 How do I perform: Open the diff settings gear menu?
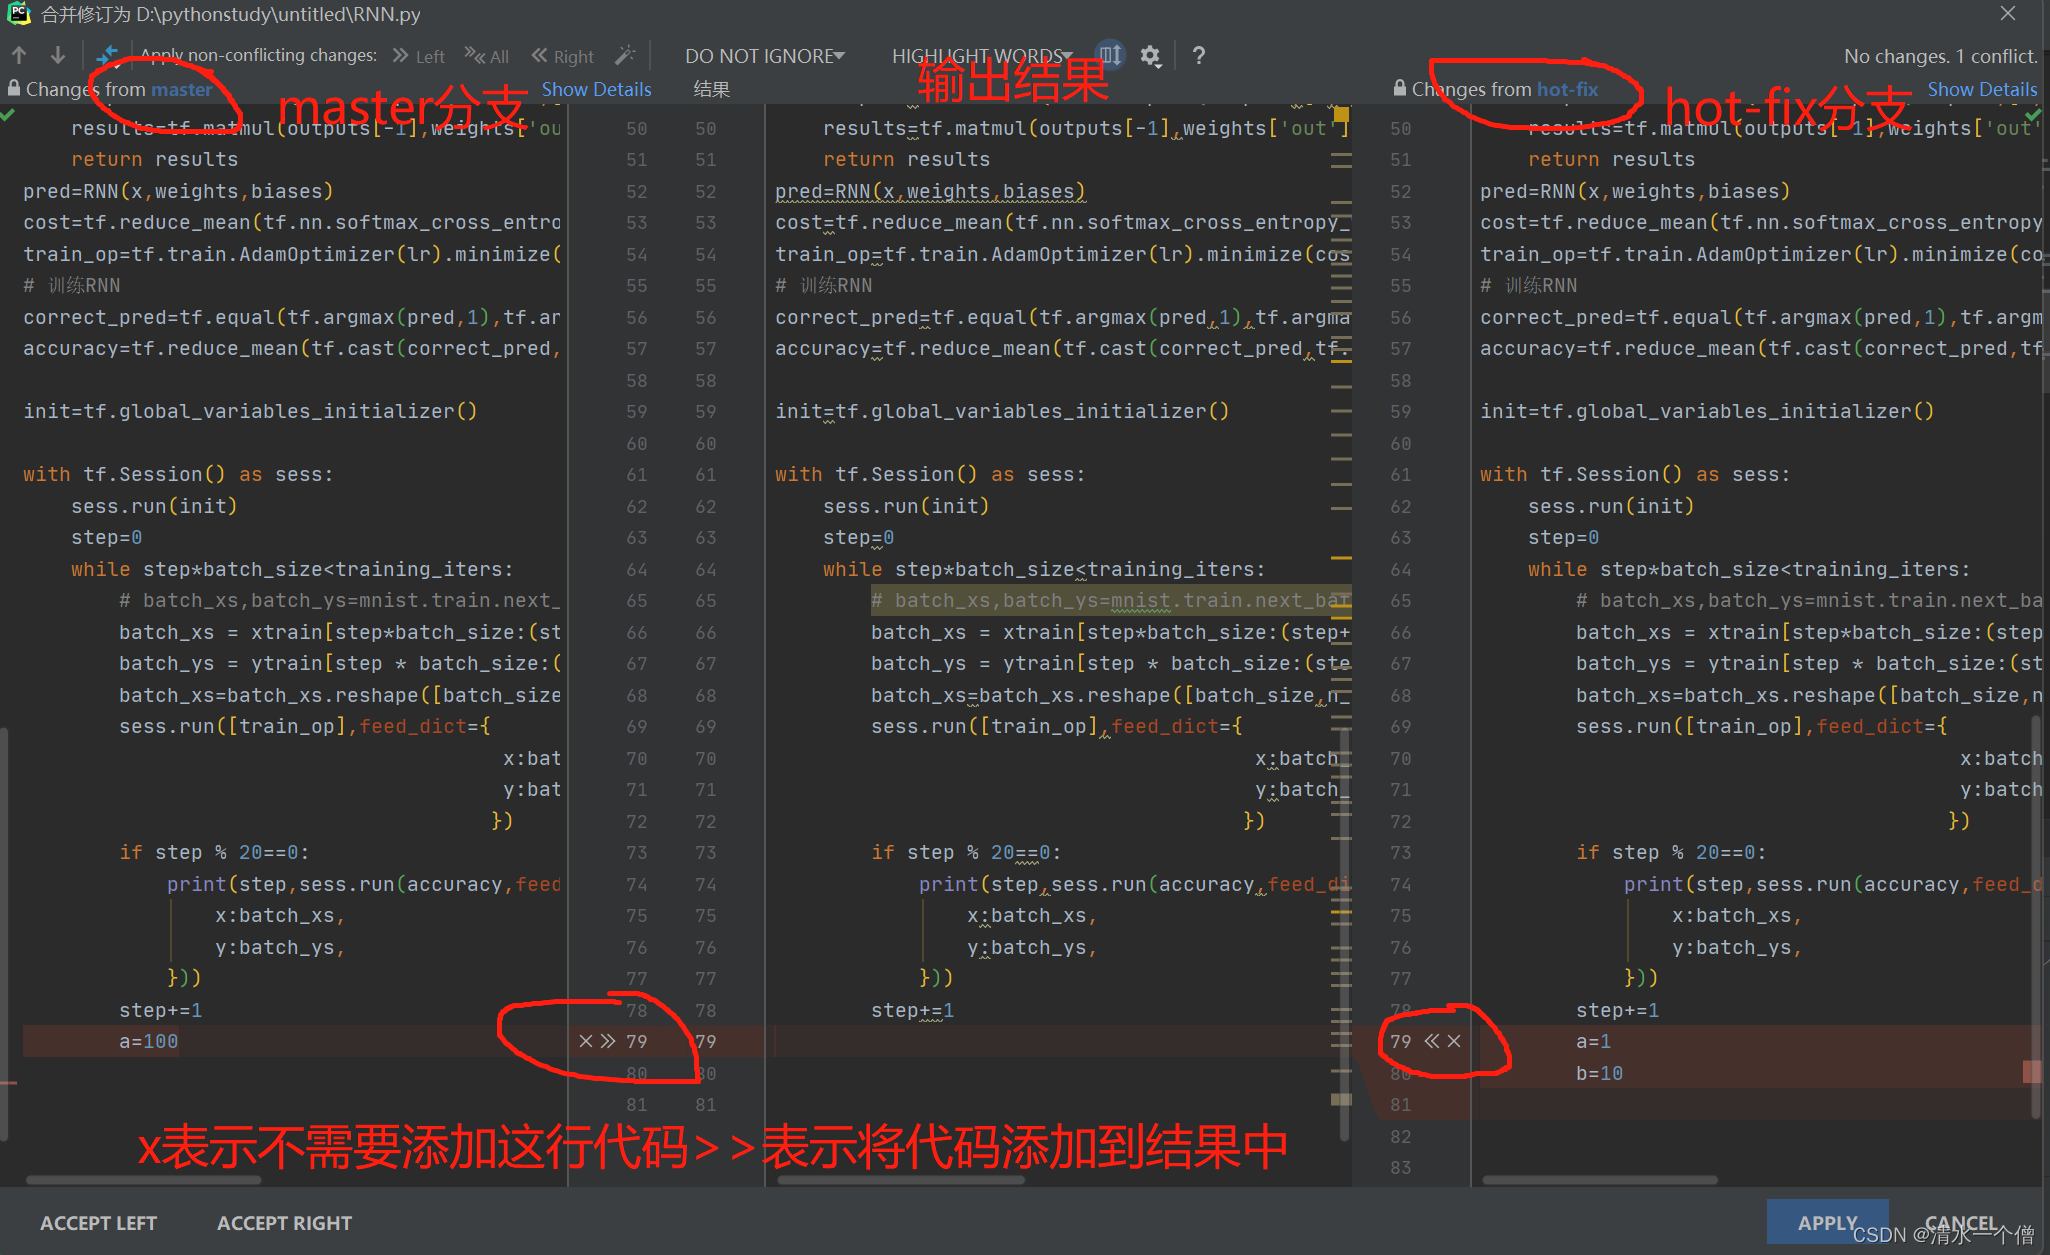click(1151, 56)
